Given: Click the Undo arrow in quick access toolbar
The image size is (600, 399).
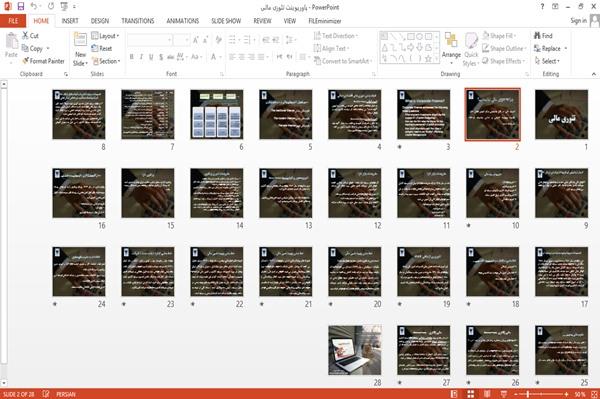Looking at the screenshot, I should pyautogui.click(x=34, y=7).
